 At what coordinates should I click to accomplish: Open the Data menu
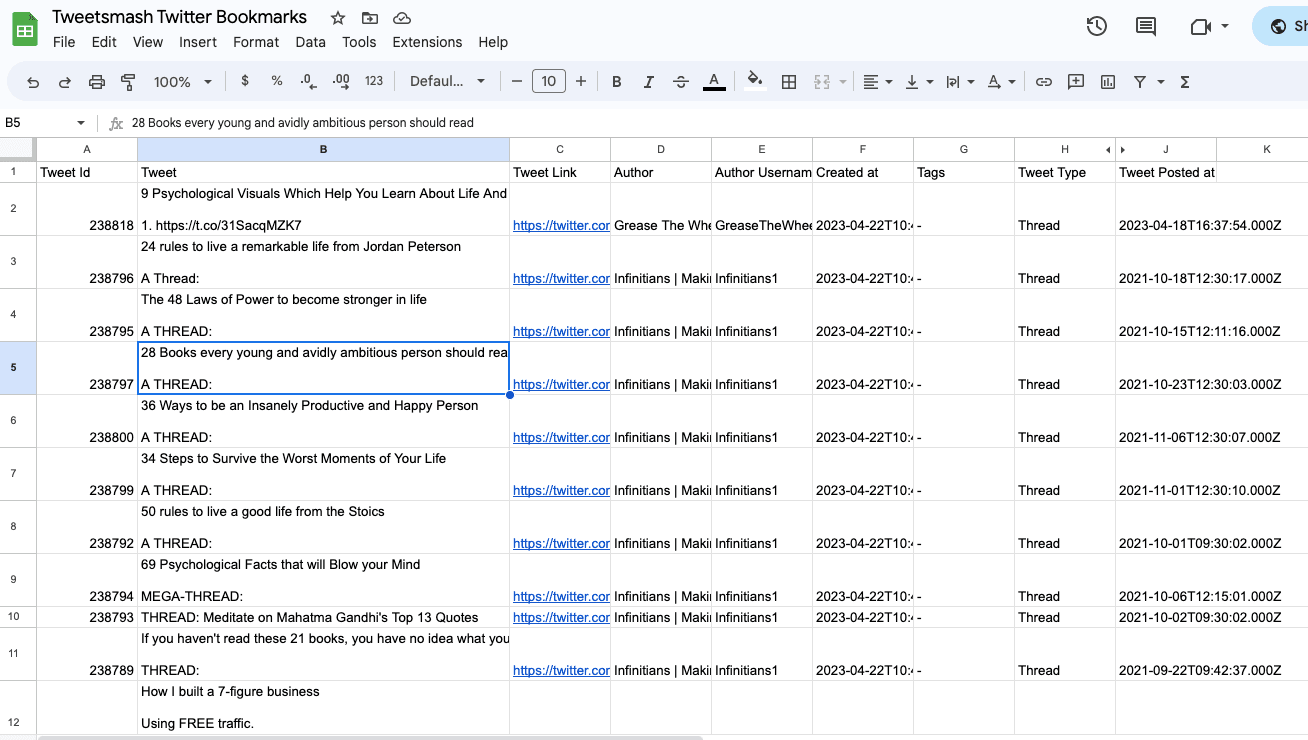[x=311, y=42]
